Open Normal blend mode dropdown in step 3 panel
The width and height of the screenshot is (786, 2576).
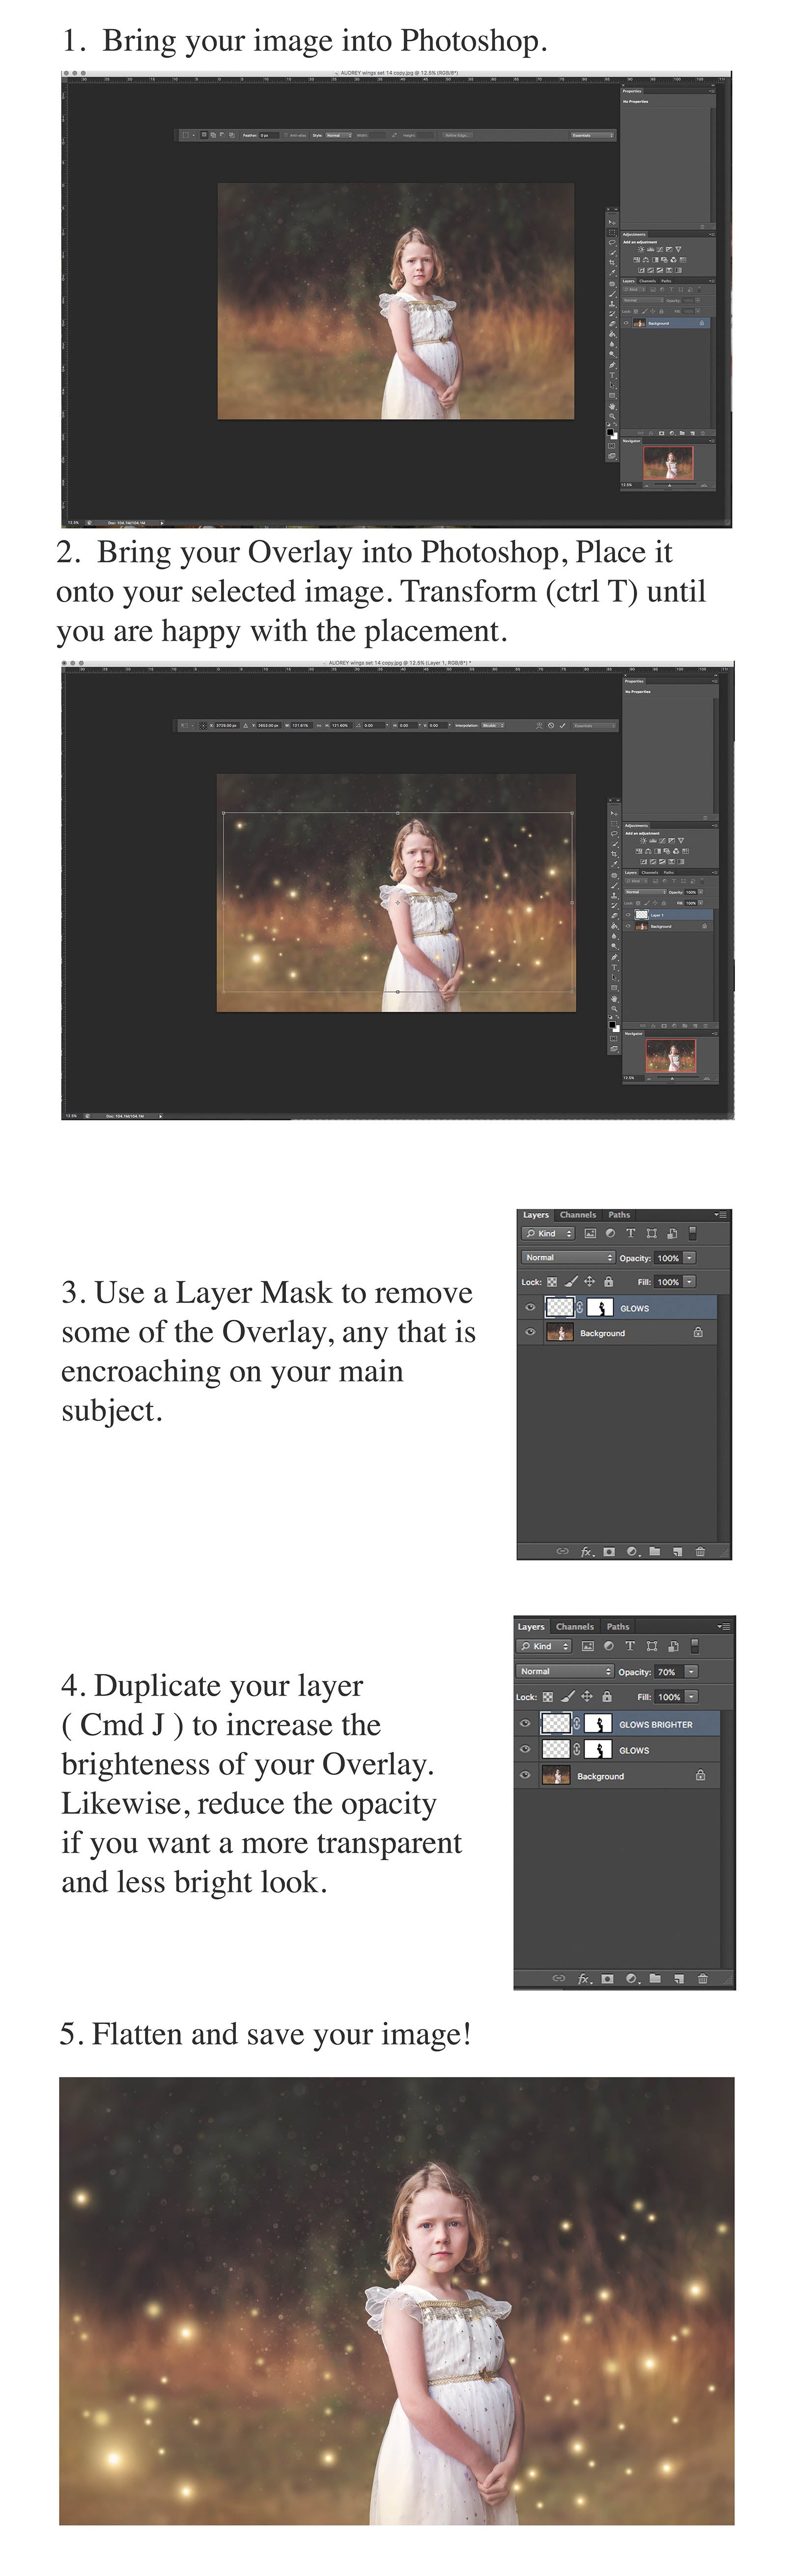pyautogui.click(x=568, y=1257)
